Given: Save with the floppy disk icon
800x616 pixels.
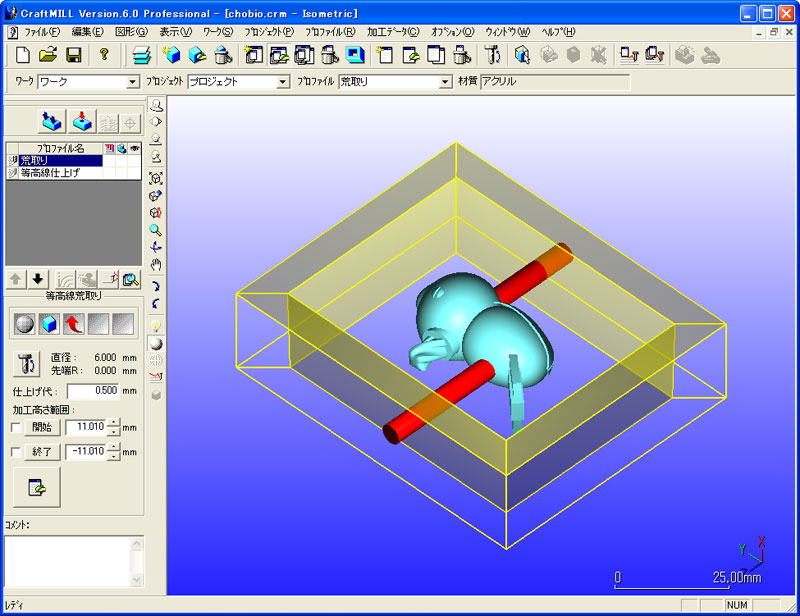Looking at the screenshot, I should tap(73, 55).
